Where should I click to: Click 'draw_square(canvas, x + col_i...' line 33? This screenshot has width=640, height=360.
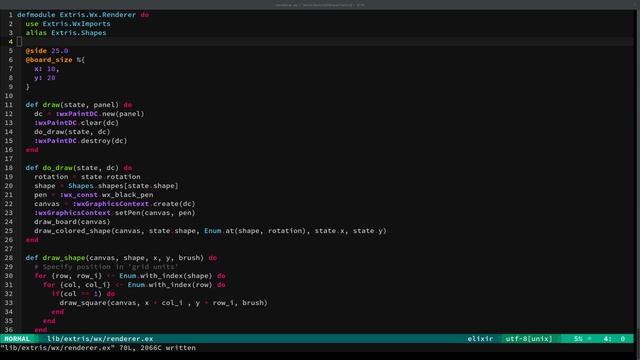[x=164, y=303]
